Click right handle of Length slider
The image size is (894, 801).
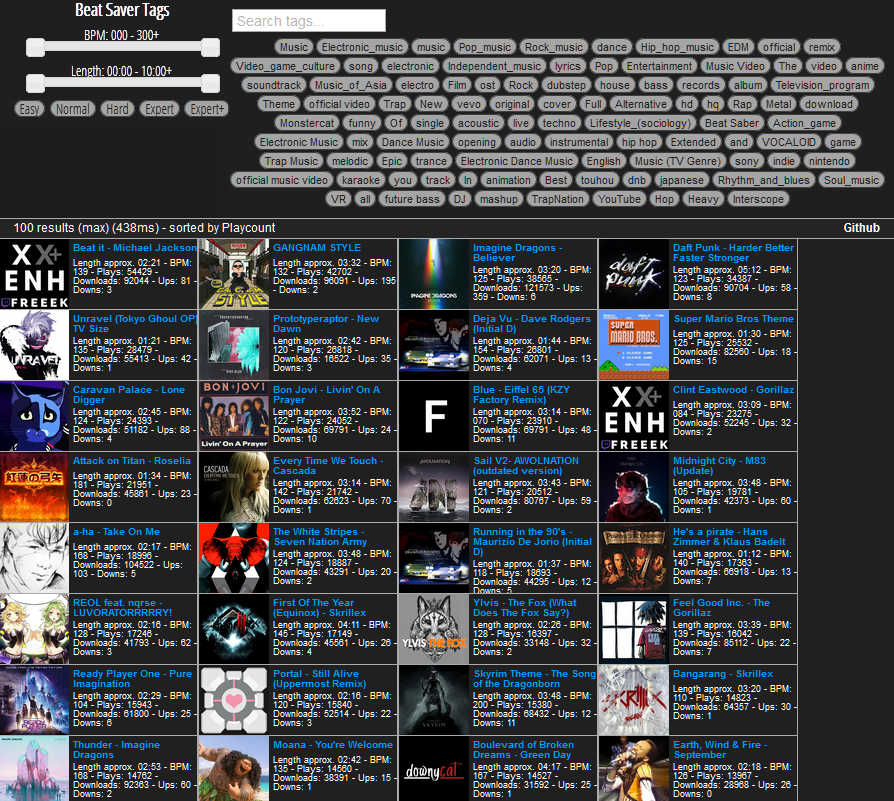point(210,84)
